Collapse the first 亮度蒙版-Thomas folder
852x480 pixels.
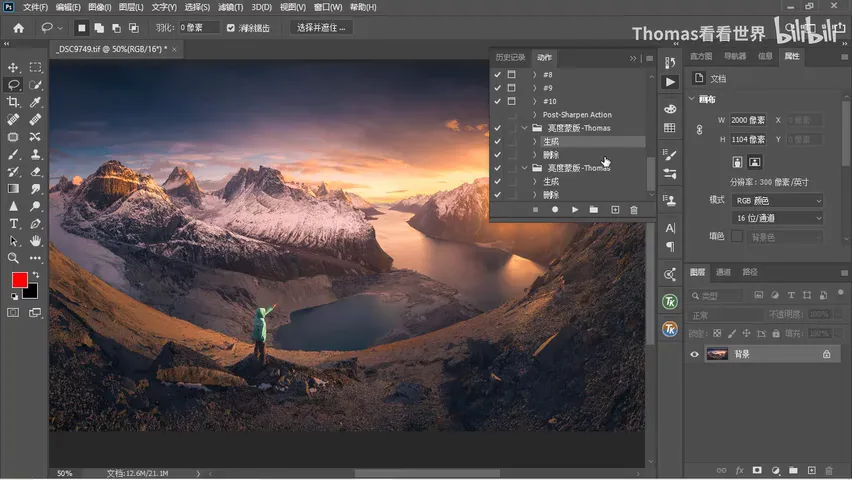524,128
